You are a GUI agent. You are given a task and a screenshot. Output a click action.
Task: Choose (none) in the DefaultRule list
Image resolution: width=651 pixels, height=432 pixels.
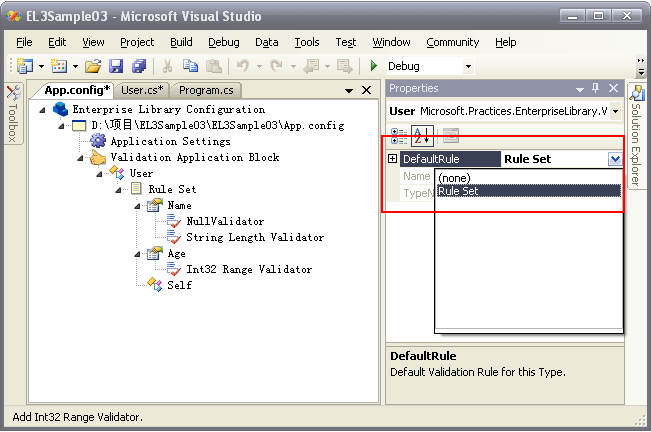click(x=529, y=178)
